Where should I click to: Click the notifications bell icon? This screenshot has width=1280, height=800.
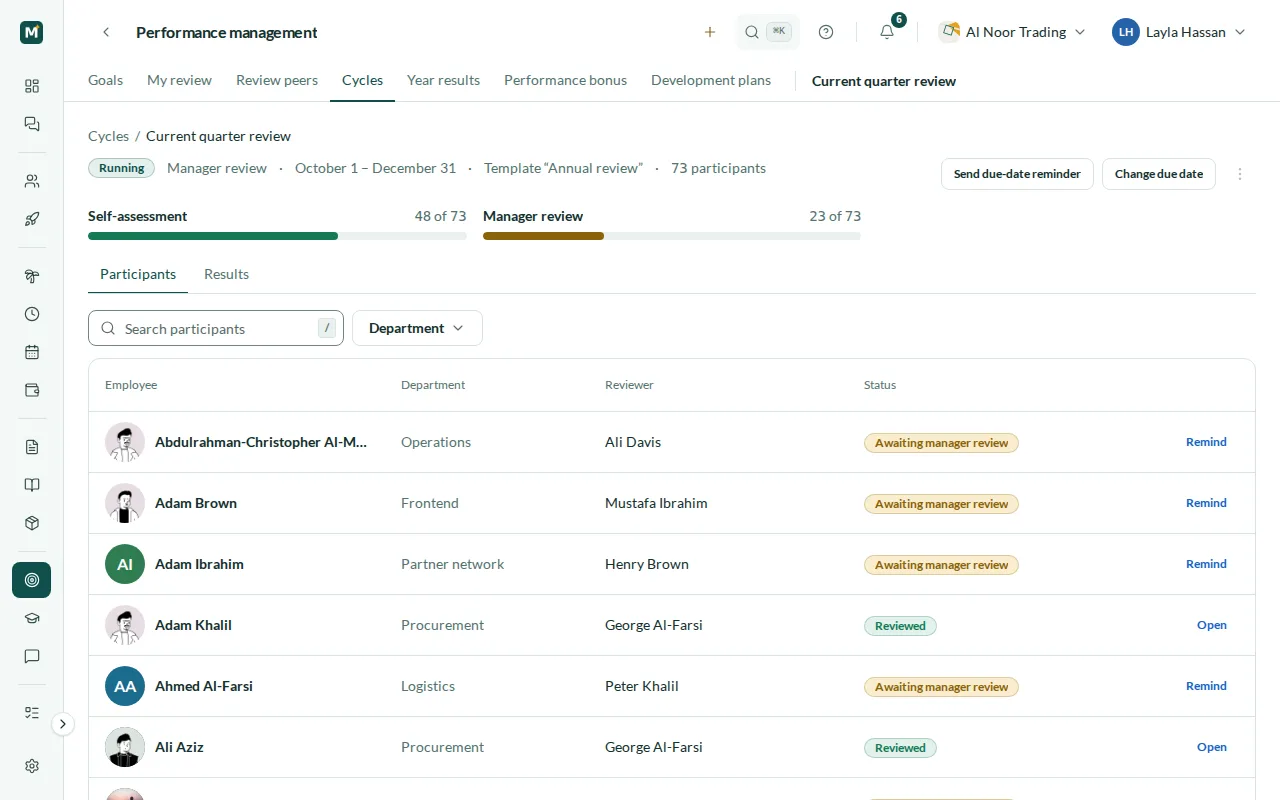[887, 32]
